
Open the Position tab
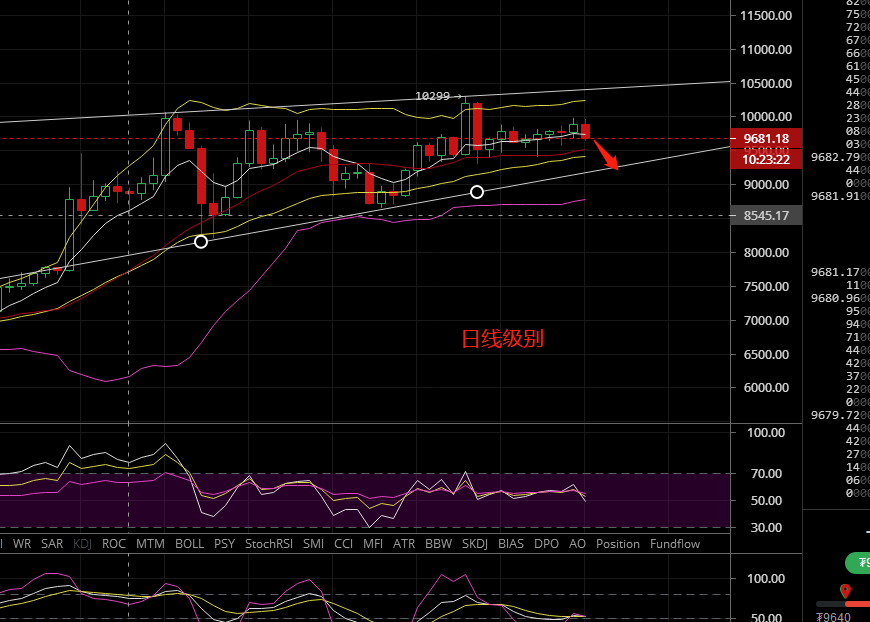617,544
